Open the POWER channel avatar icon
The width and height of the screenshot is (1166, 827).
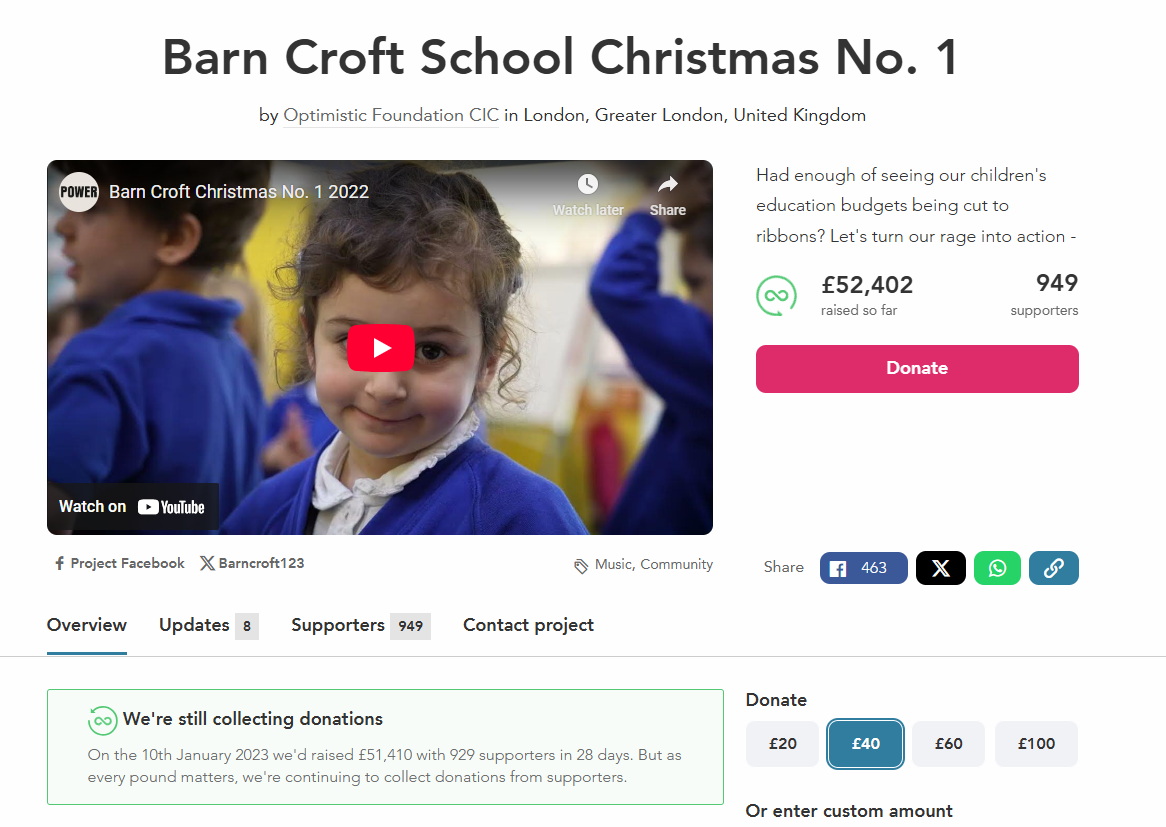79,192
